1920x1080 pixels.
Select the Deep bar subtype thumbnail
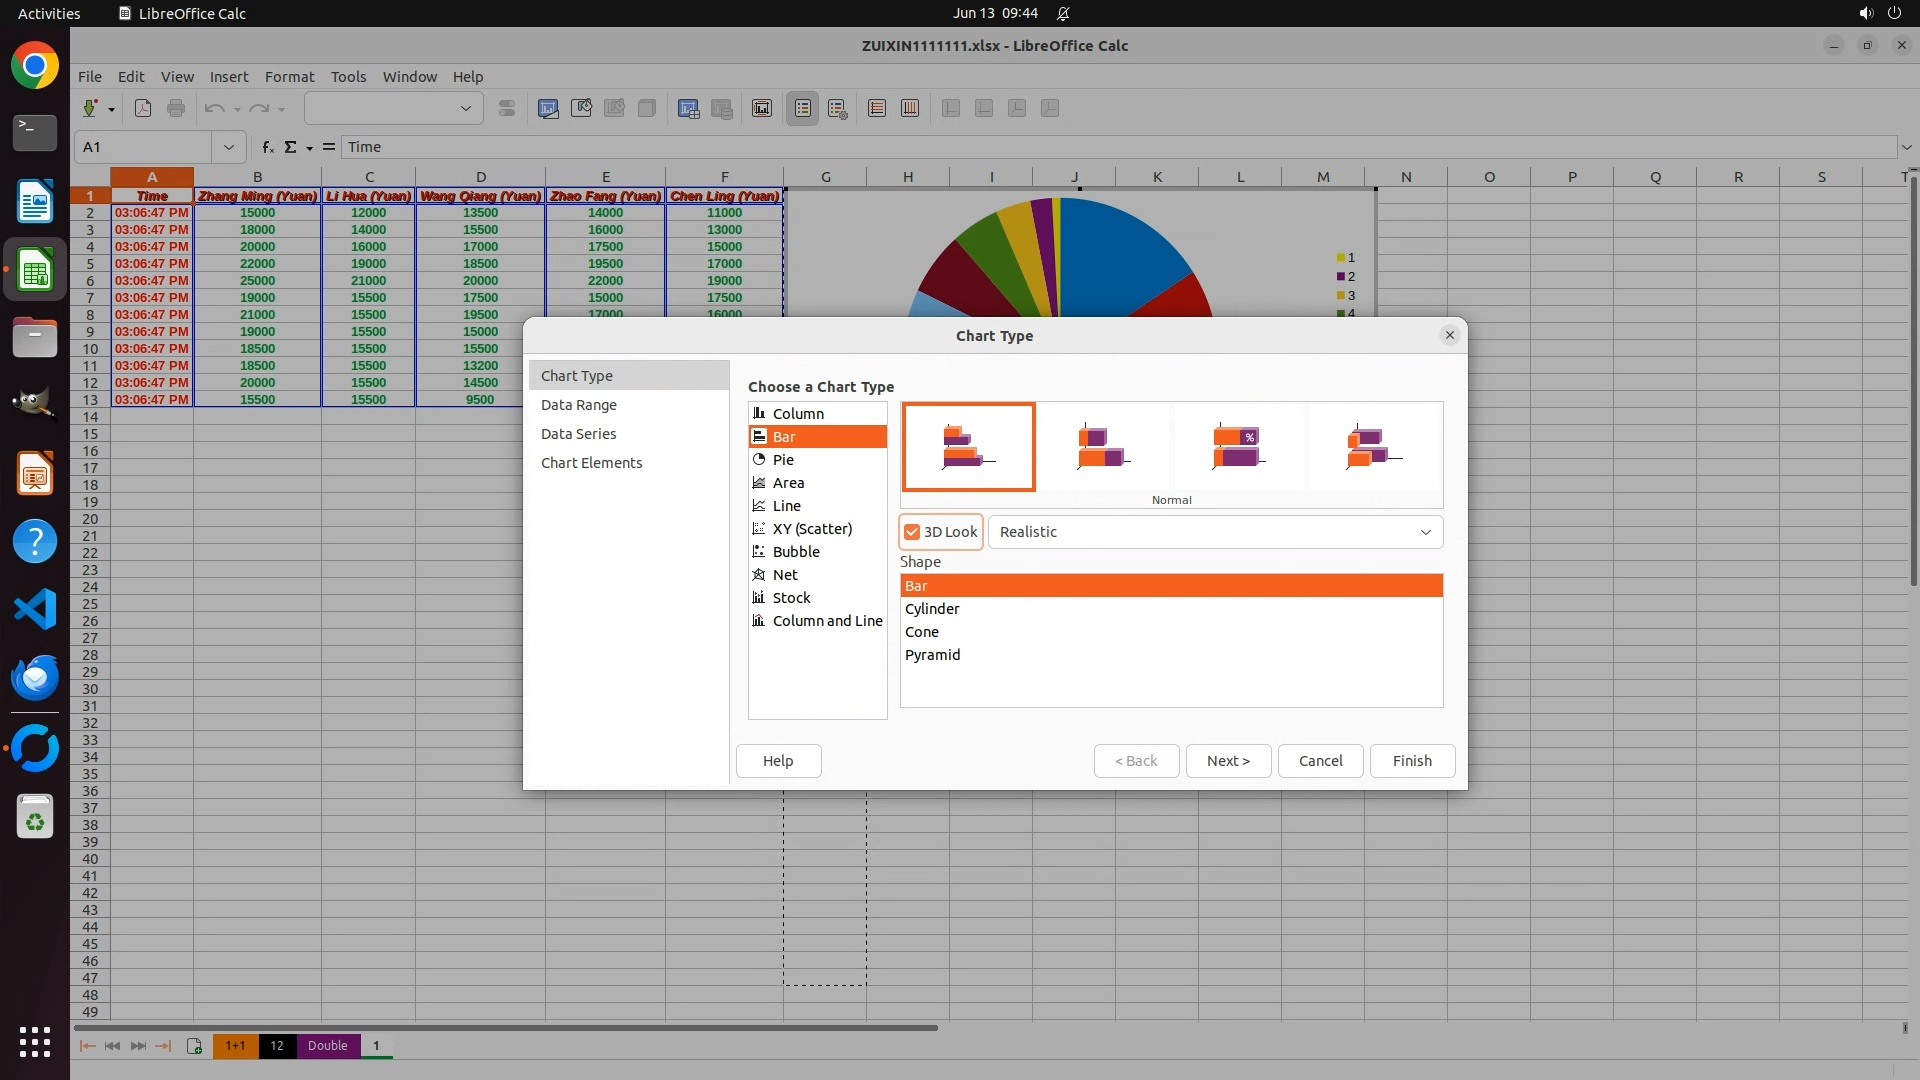(x=1374, y=447)
